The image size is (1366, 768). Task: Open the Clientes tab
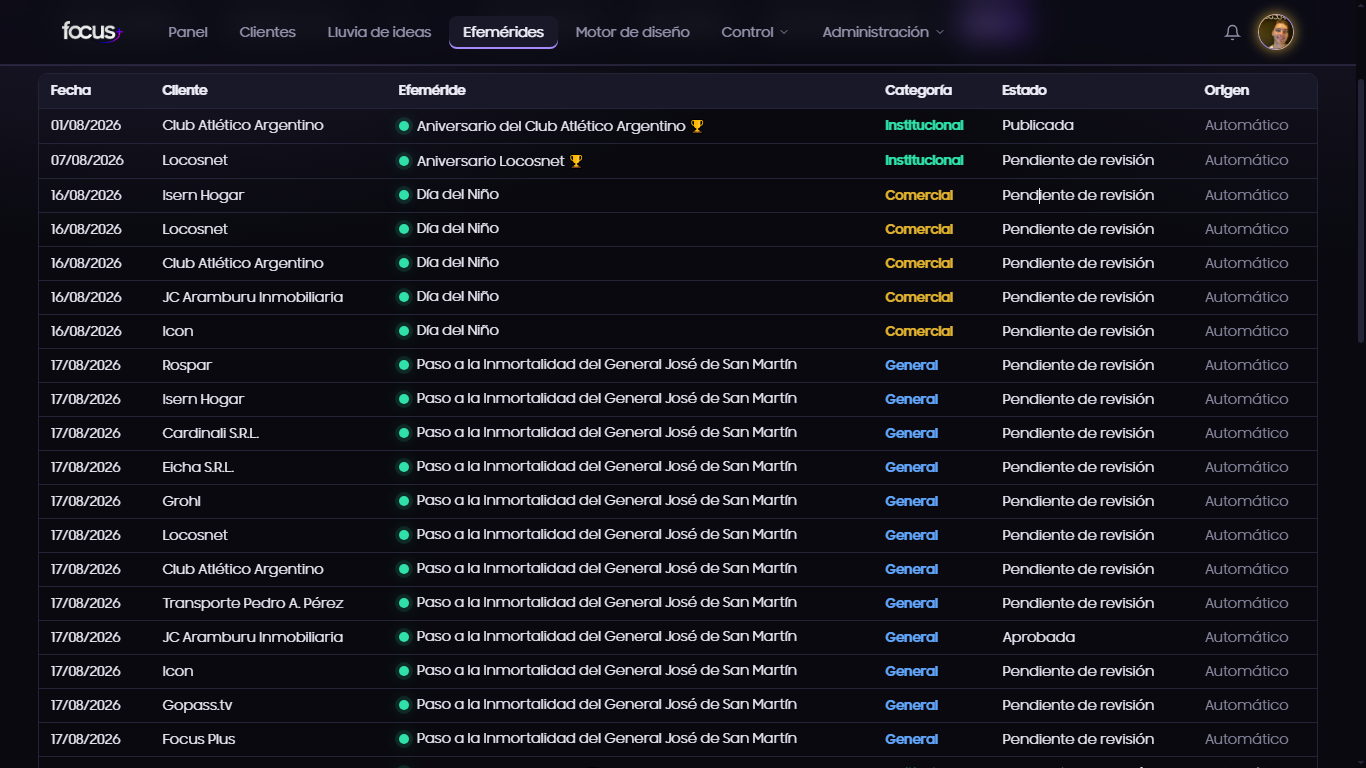pyautogui.click(x=267, y=32)
